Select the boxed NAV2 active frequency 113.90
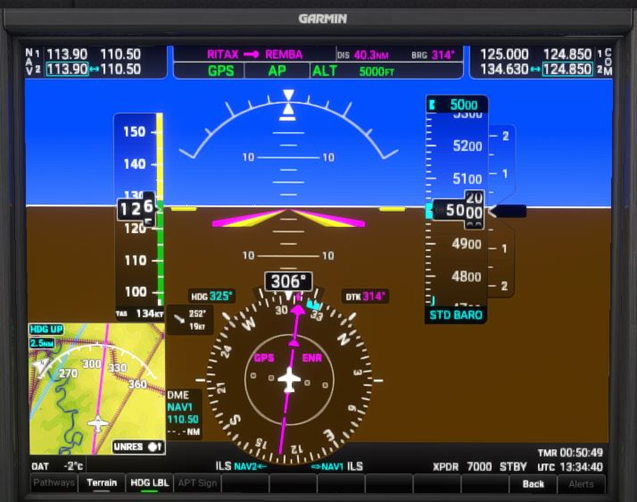The width and height of the screenshot is (637, 502). pyautogui.click(x=67, y=69)
